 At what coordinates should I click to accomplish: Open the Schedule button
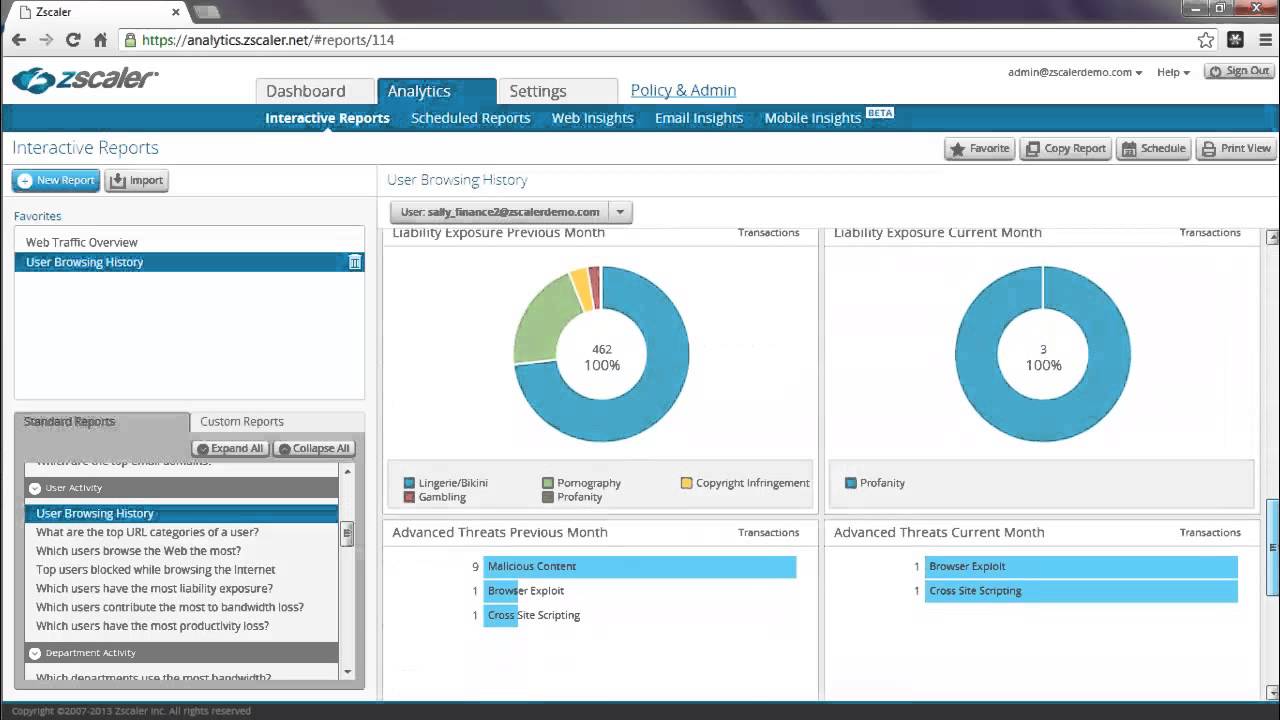(x=1153, y=148)
